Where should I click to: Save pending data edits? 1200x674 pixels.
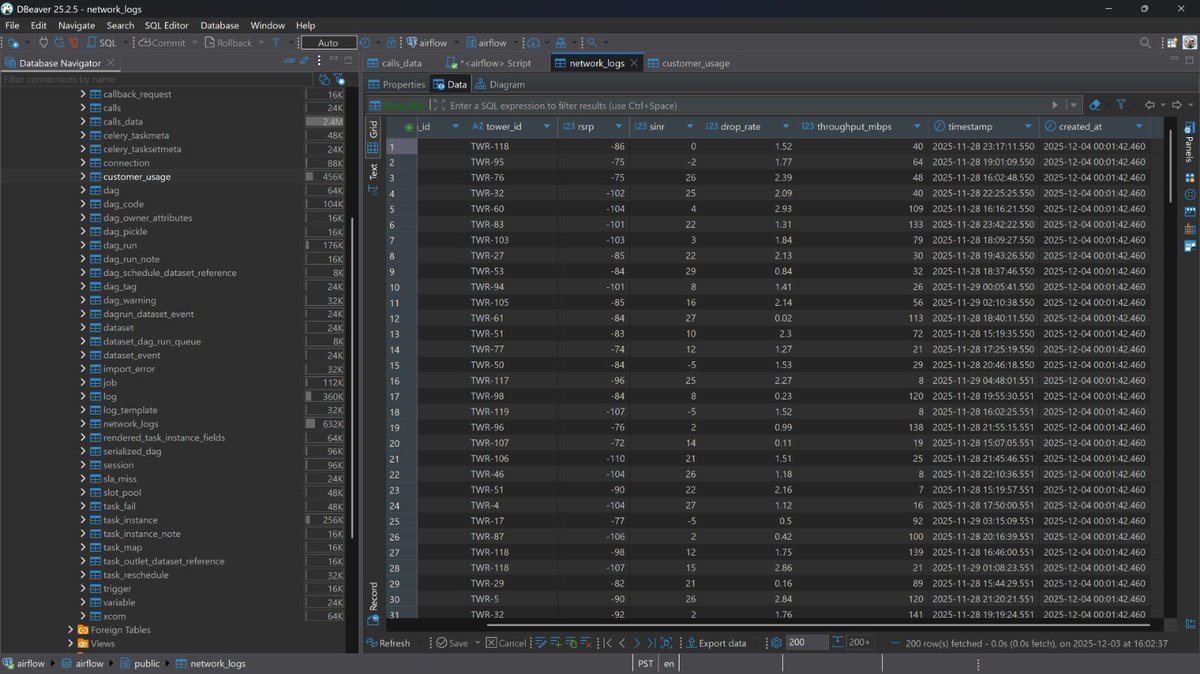point(452,643)
